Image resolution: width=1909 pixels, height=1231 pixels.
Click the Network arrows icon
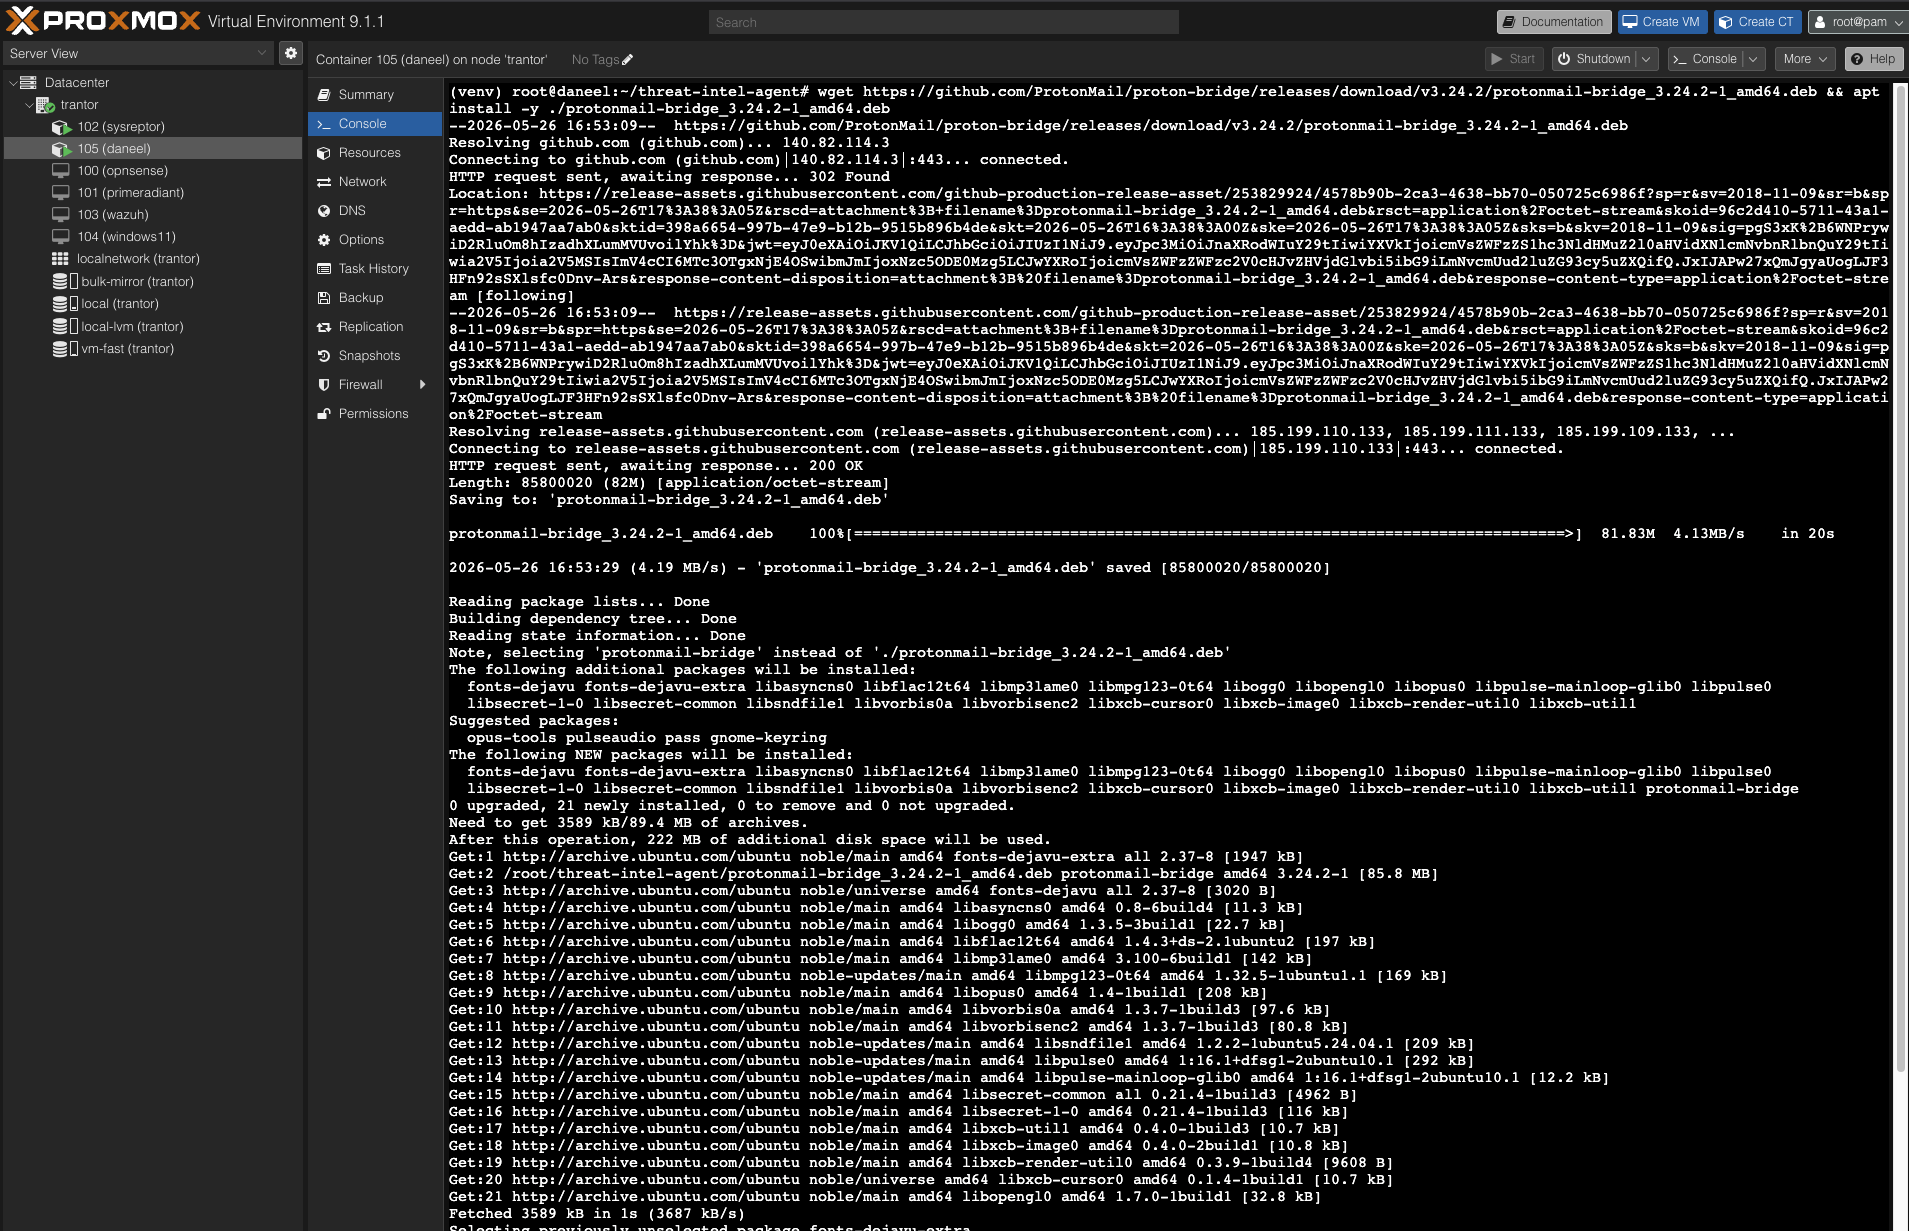[324, 182]
